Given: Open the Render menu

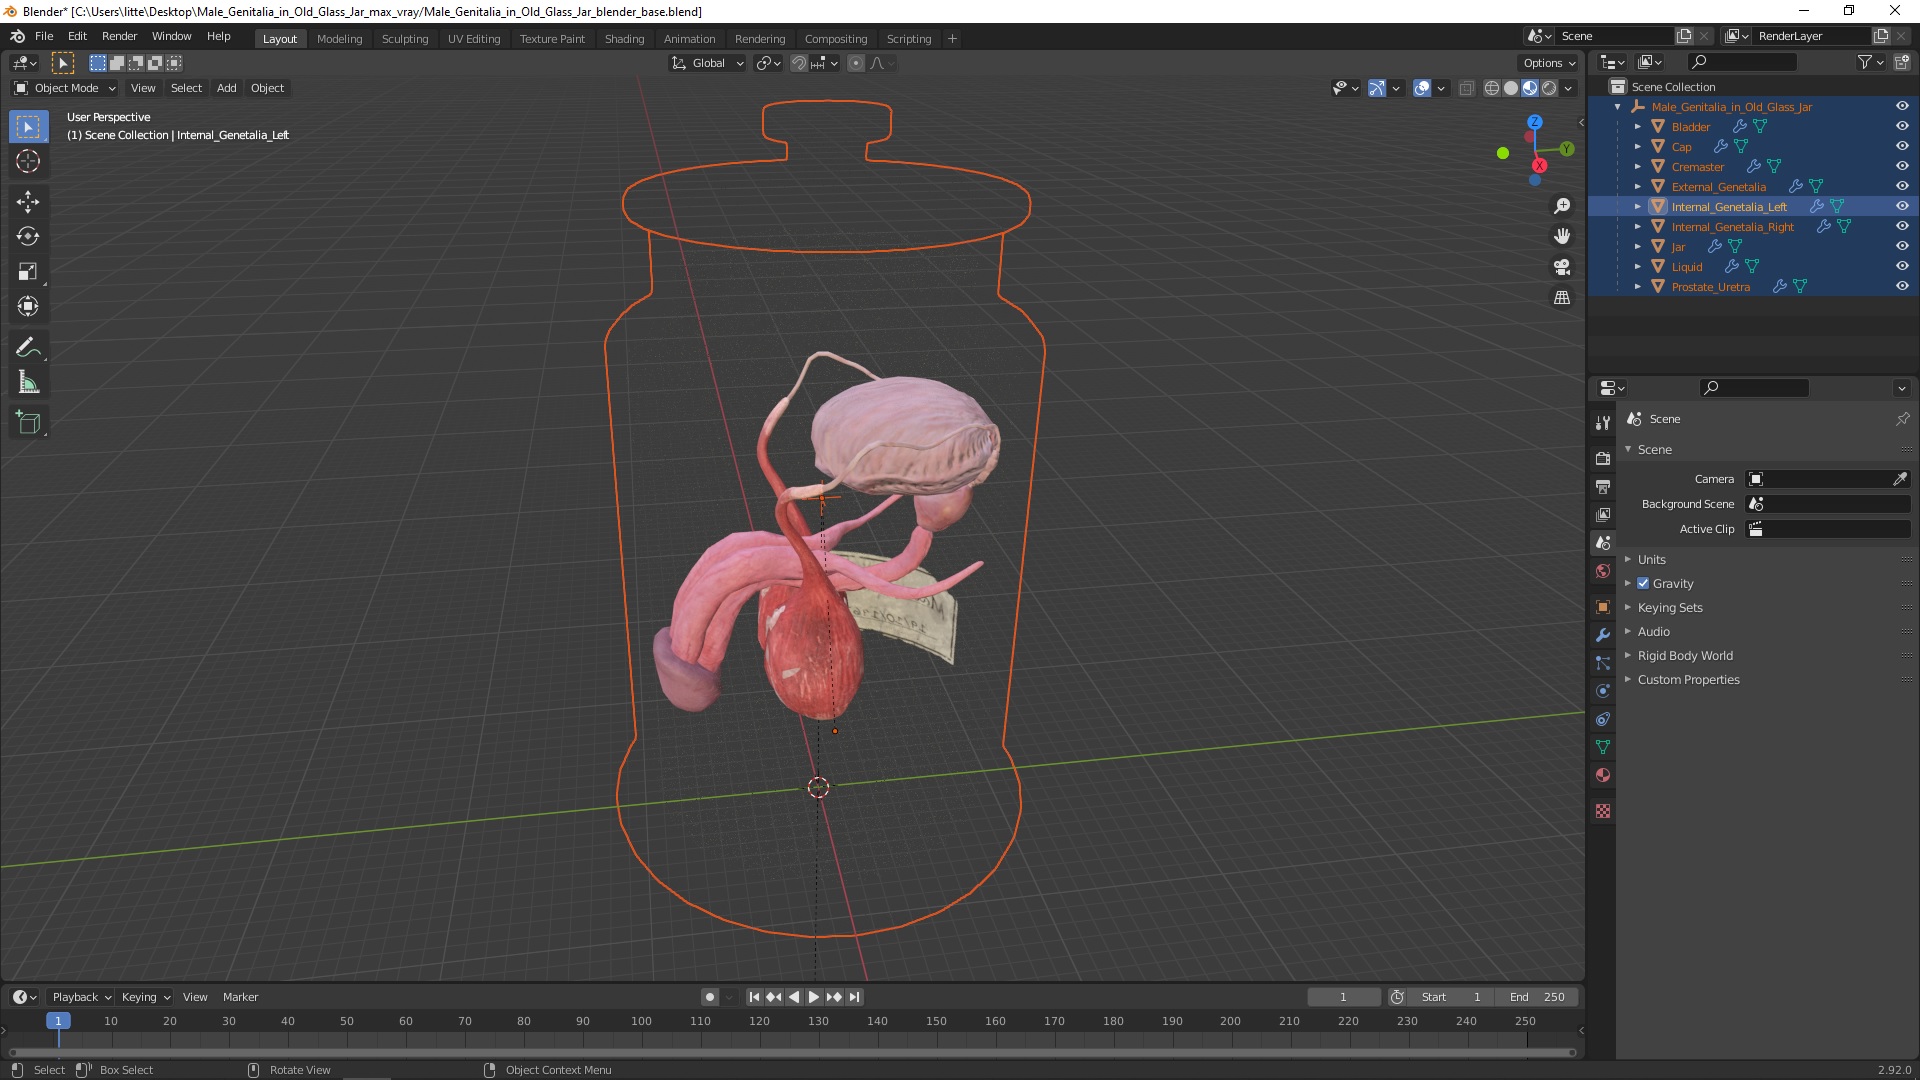Looking at the screenshot, I should click(x=119, y=36).
